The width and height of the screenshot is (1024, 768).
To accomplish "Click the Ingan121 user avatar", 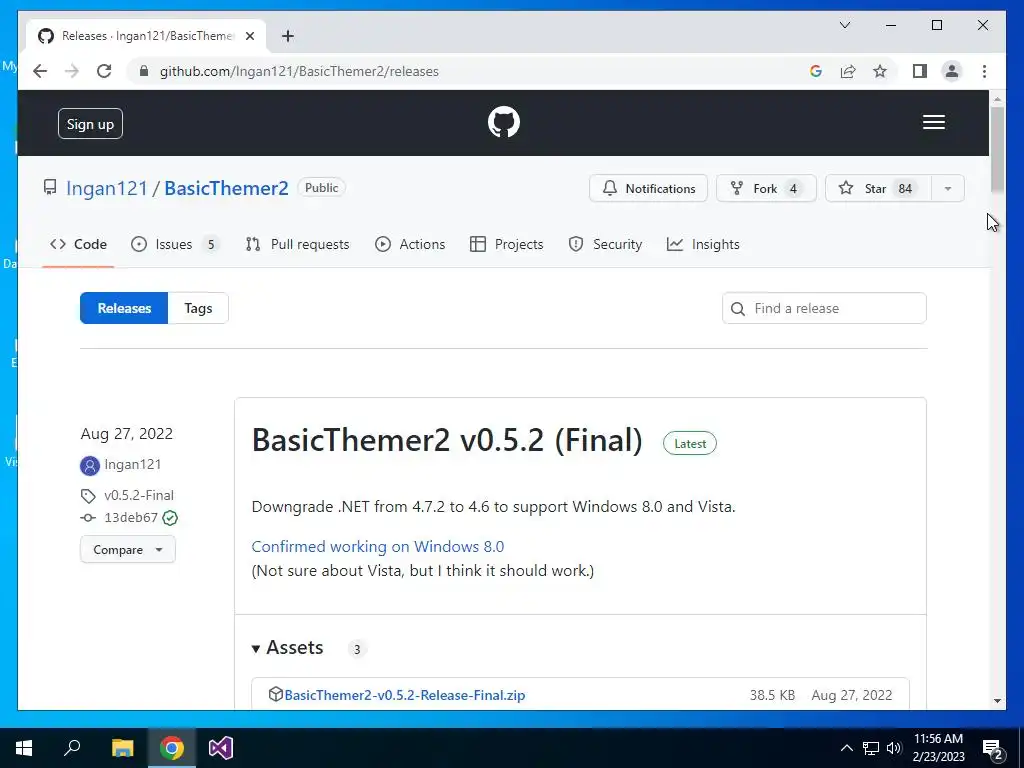I will pyautogui.click(x=89, y=465).
